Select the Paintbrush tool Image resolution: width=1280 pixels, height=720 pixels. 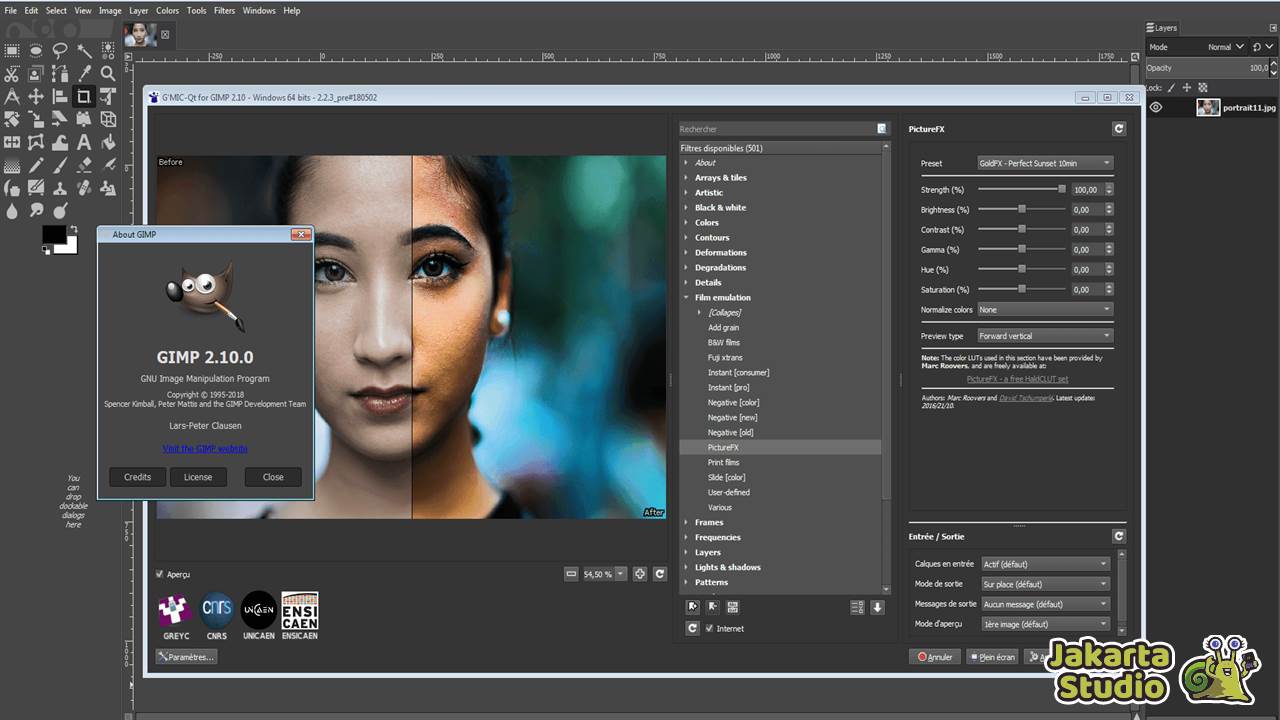(x=60, y=166)
